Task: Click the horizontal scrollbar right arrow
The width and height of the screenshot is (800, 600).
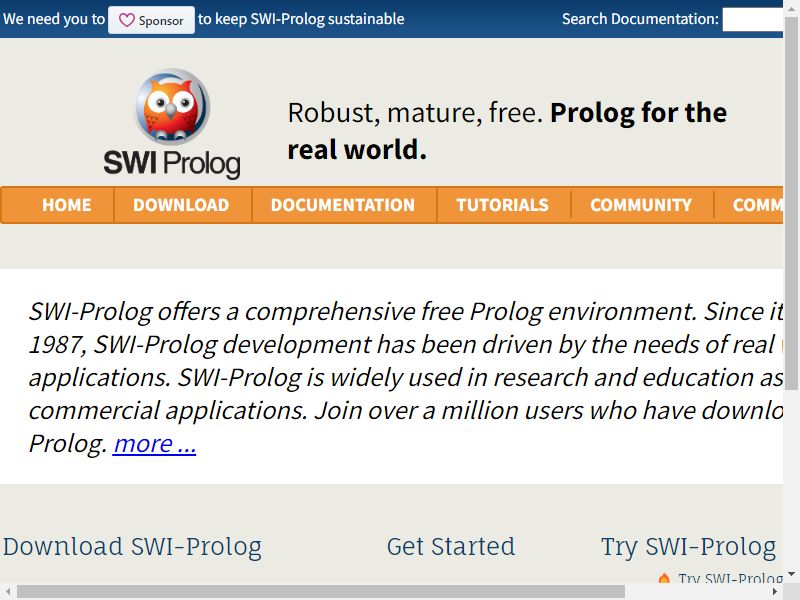Action: coord(774,592)
